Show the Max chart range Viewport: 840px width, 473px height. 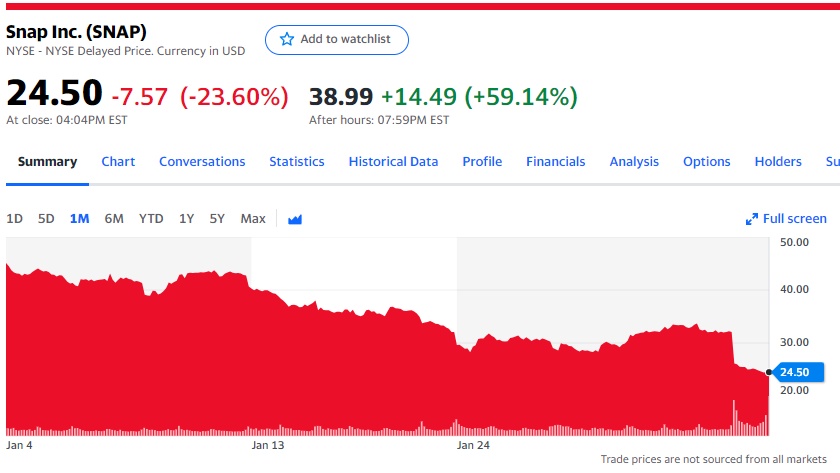pos(253,219)
